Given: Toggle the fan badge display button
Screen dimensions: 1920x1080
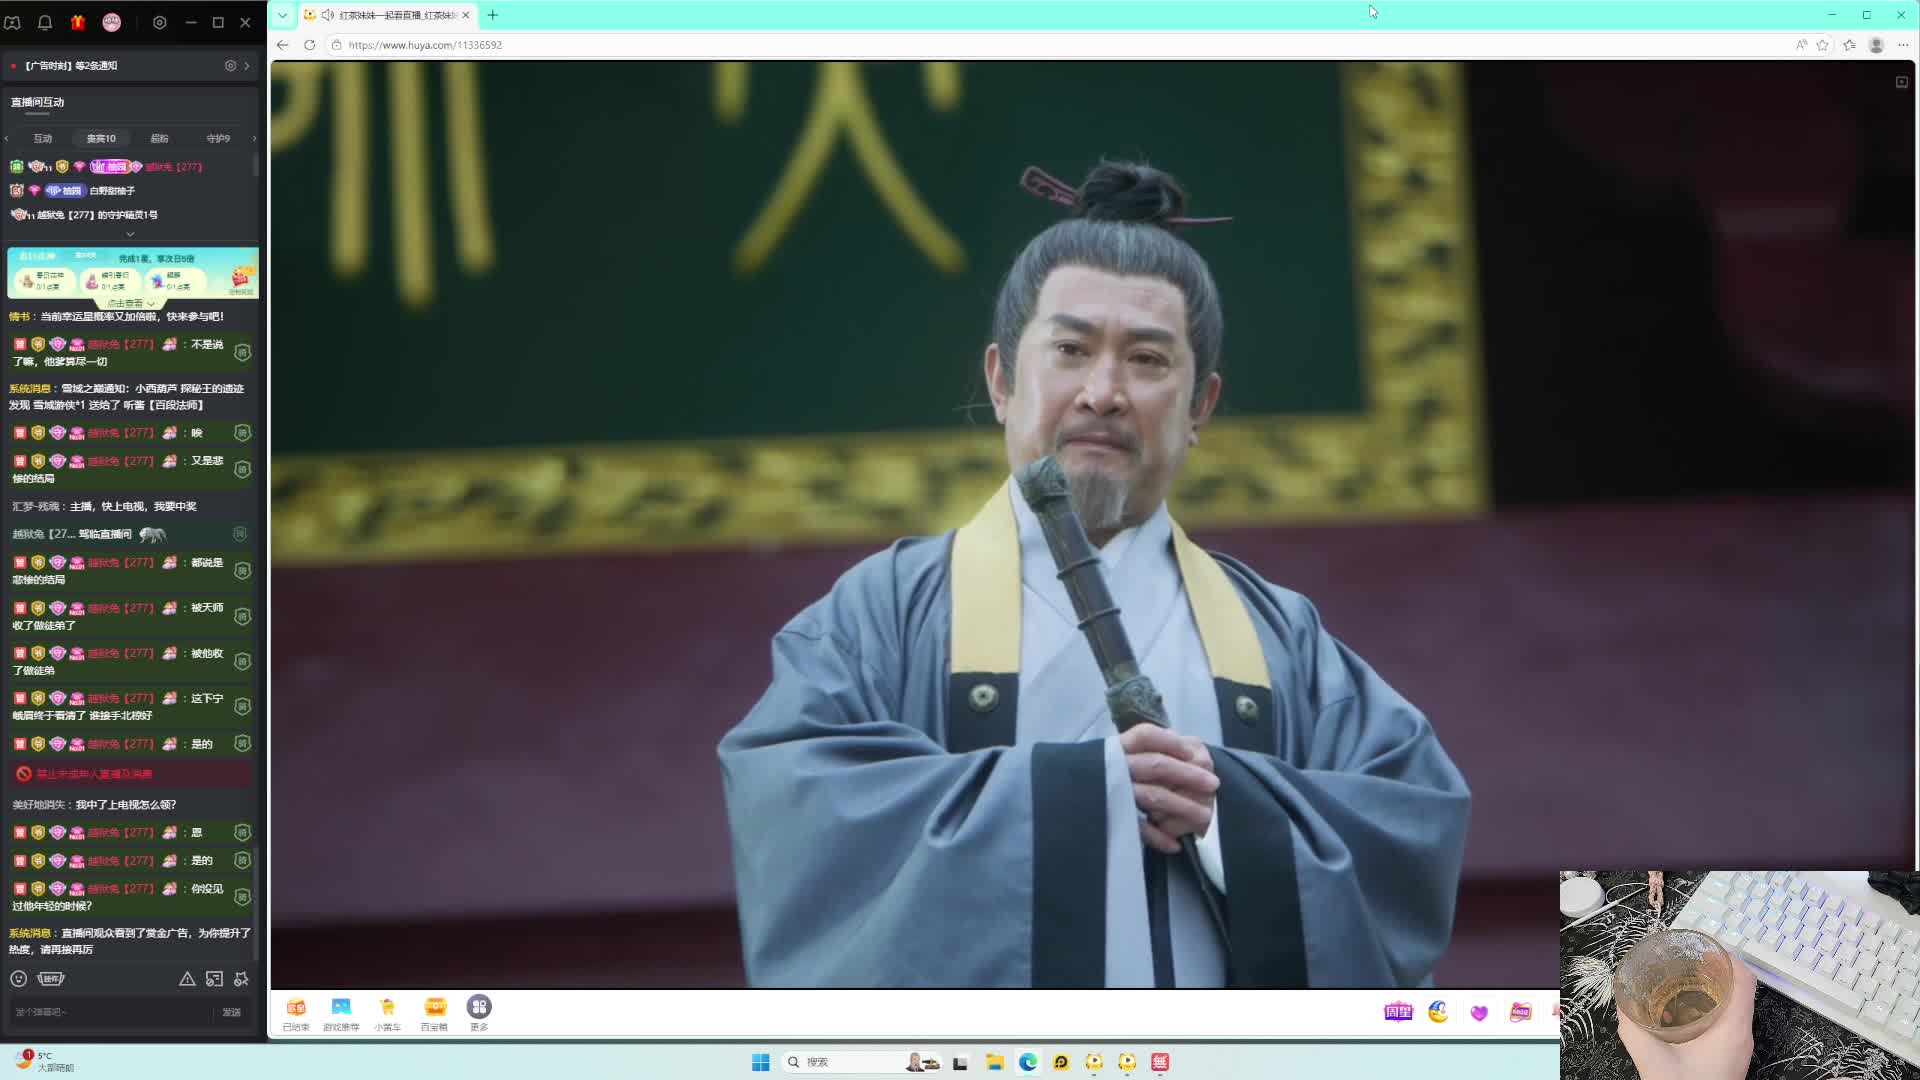Looking at the screenshot, I should [51, 979].
